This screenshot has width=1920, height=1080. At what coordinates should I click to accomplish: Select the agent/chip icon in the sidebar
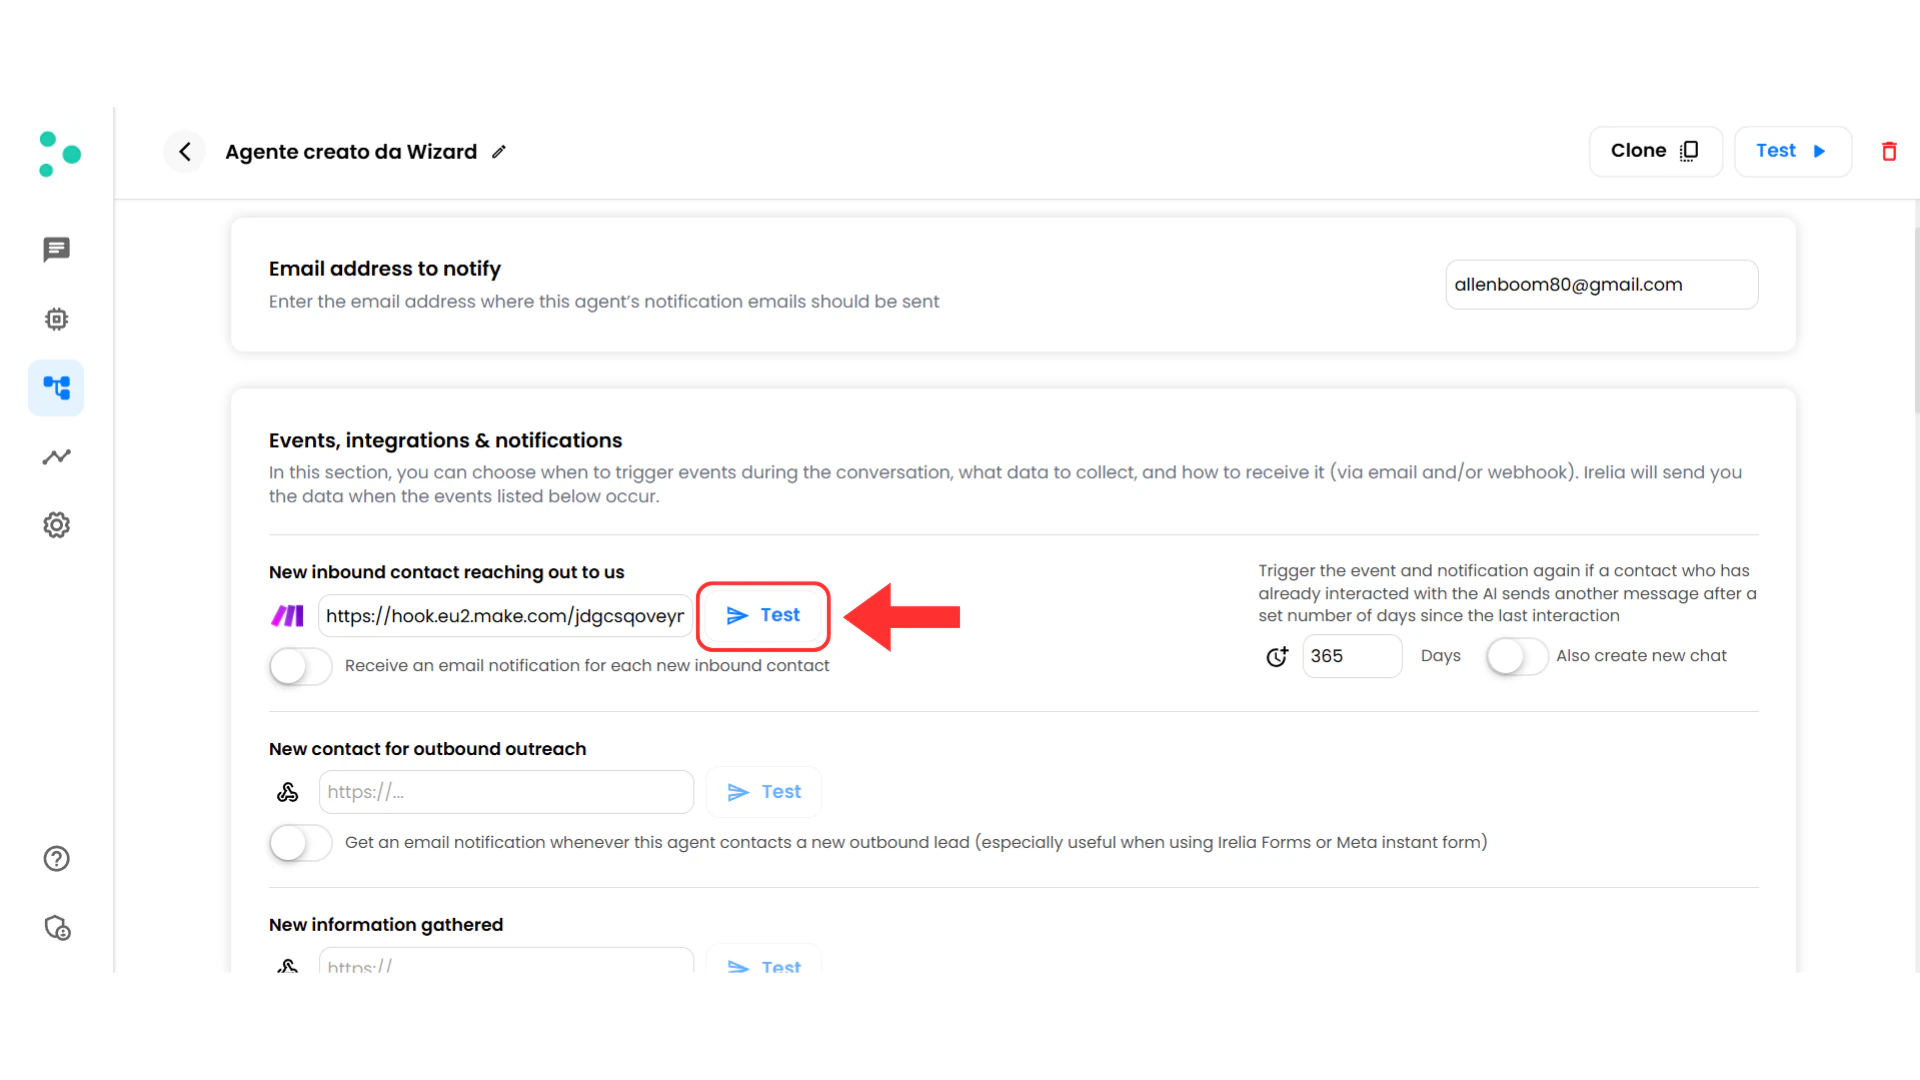[56, 319]
